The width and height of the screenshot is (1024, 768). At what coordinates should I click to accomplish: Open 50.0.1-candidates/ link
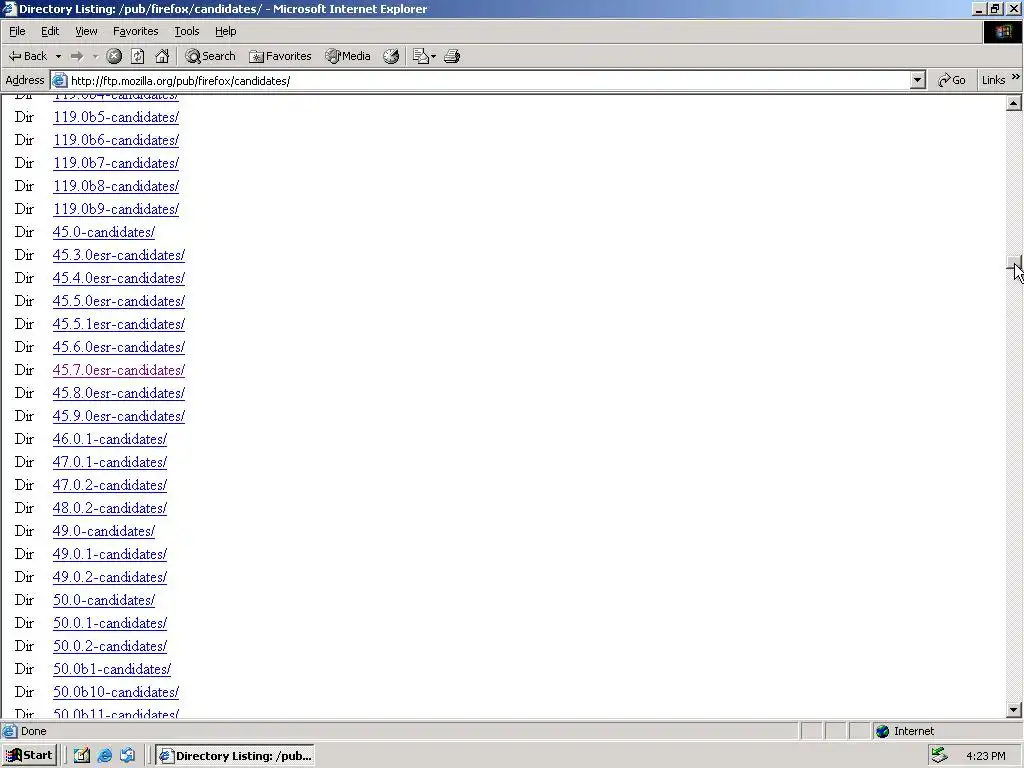tap(110, 624)
